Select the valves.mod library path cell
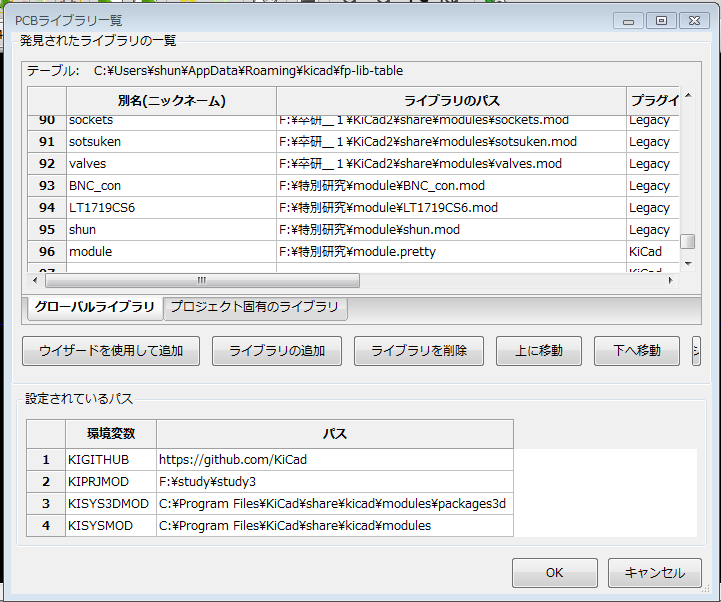The image size is (721, 602). pos(452,164)
